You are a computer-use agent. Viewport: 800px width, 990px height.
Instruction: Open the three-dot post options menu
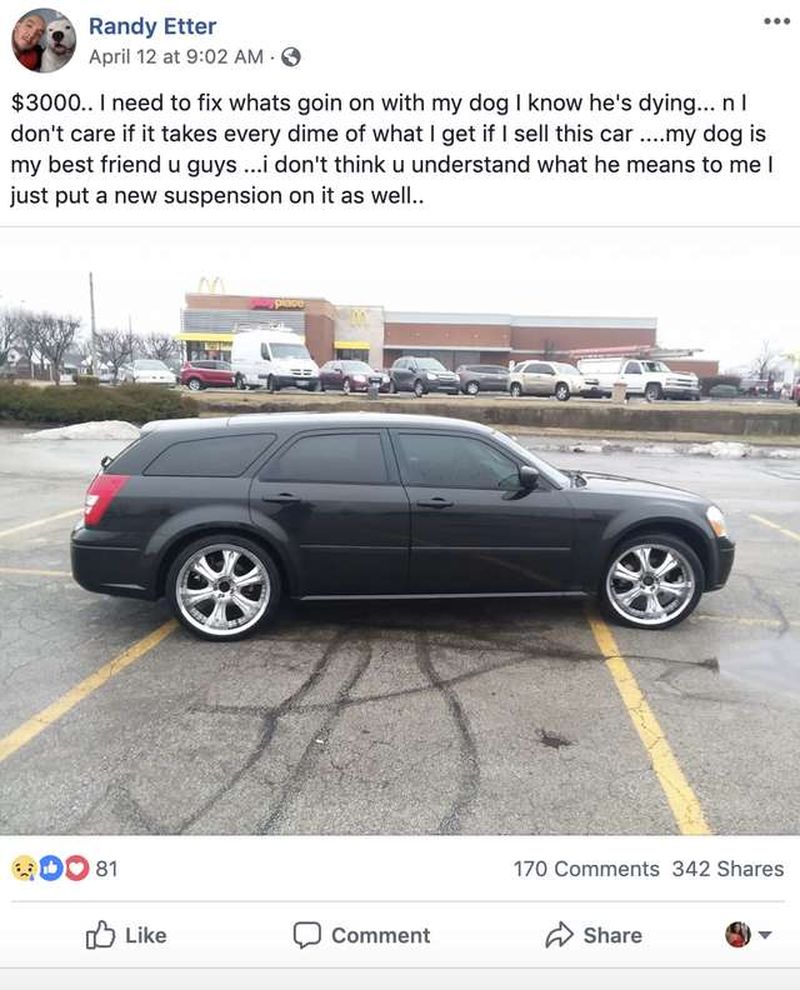click(x=777, y=21)
